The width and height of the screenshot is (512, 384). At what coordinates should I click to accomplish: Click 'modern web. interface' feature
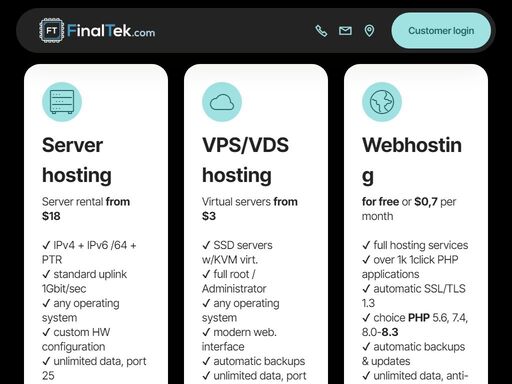click(x=239, y=339)
